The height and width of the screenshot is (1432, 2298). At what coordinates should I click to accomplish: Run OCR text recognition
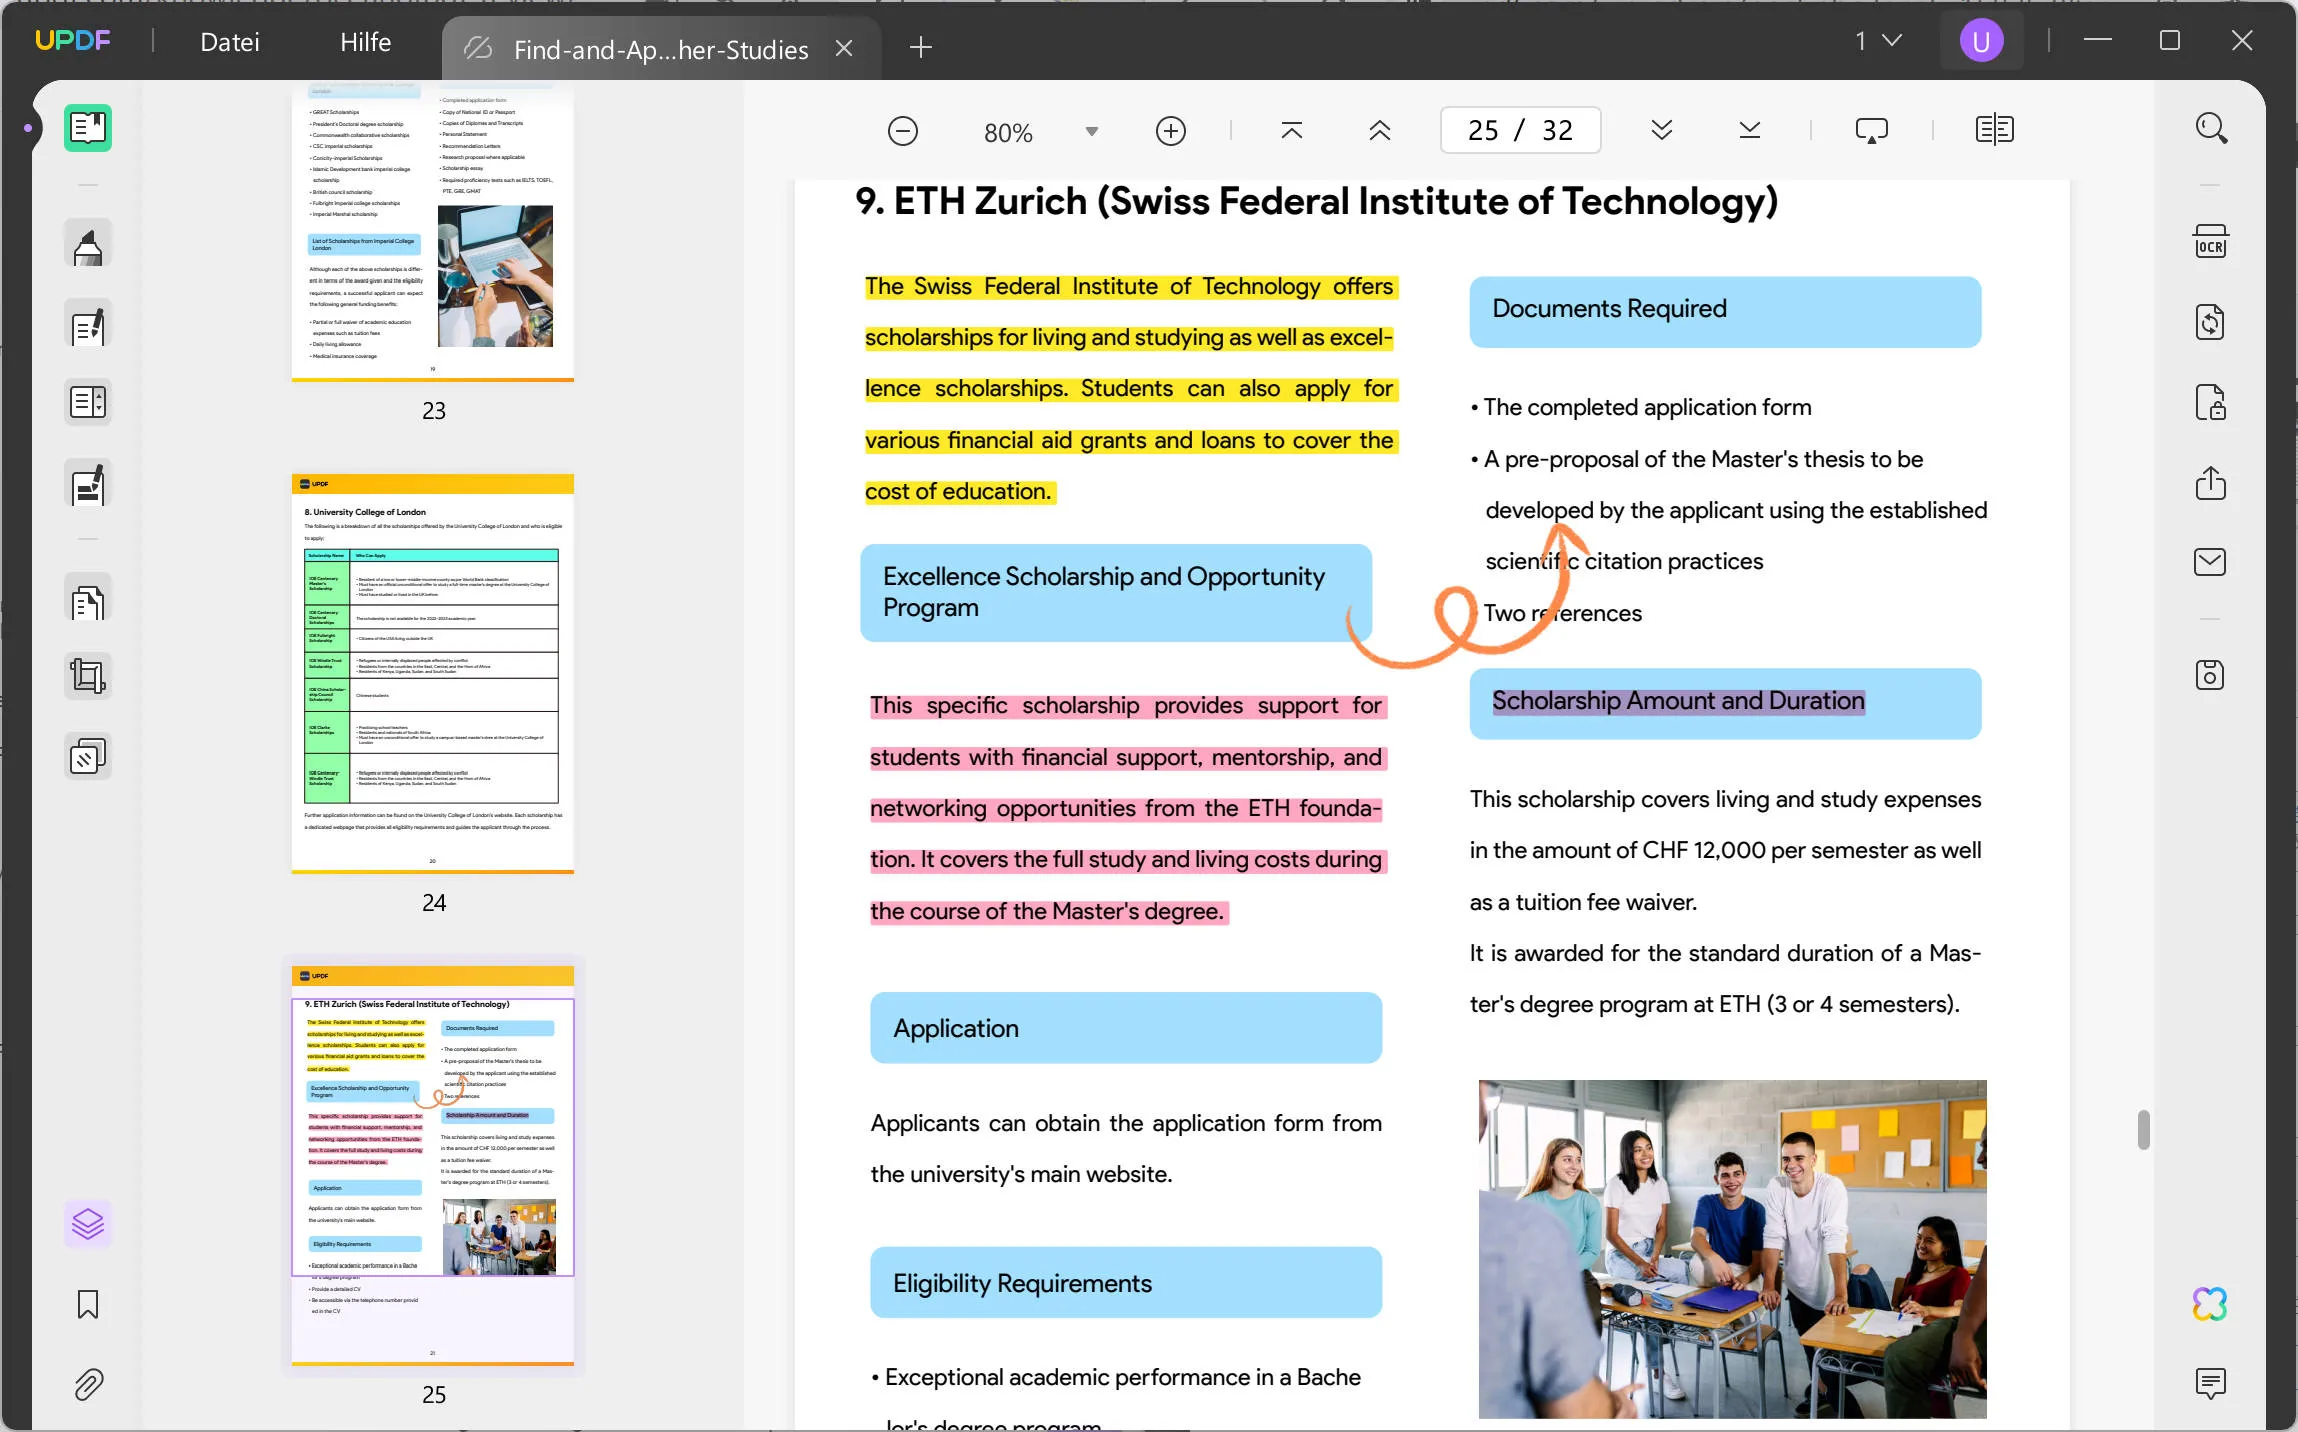pos(2210,243)
